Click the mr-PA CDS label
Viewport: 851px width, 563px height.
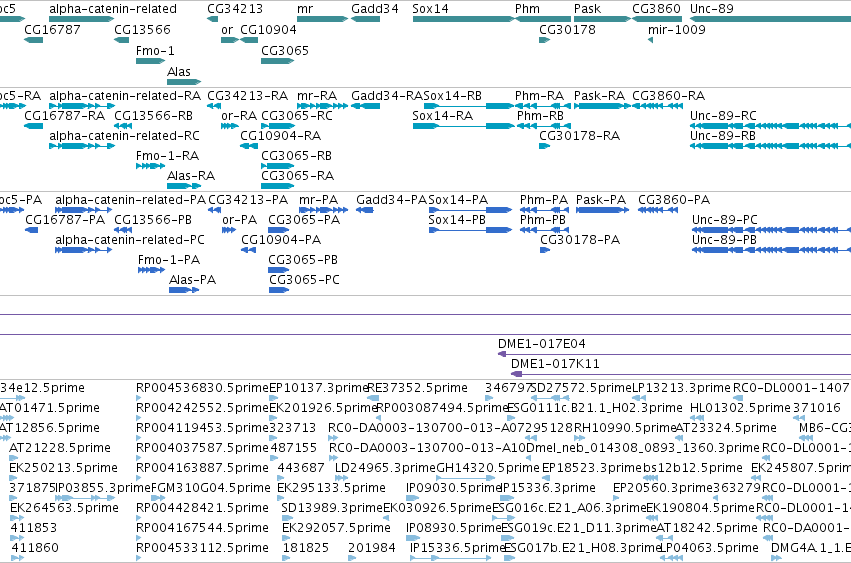319,200
